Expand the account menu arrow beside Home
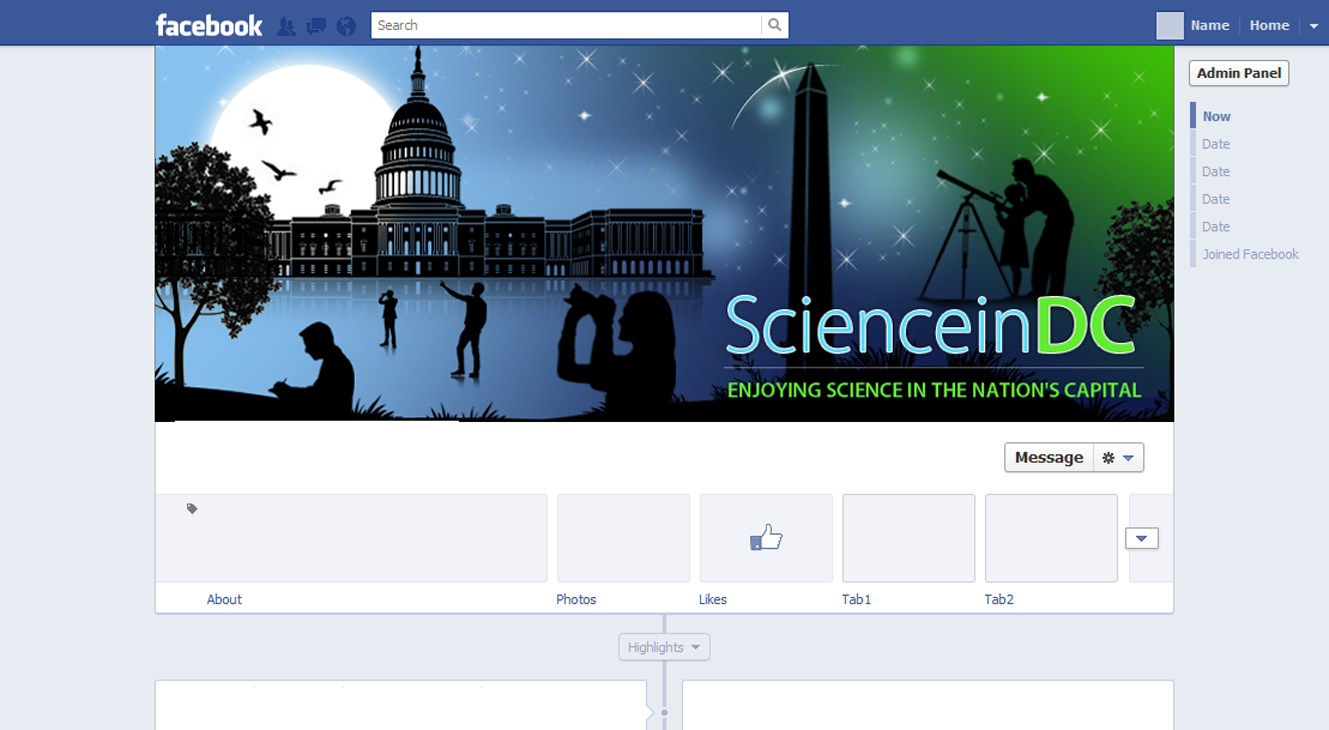Image resolution: width=1329 pixels, height=730 pixels. pyautogui.click(x=1314, y=26)
